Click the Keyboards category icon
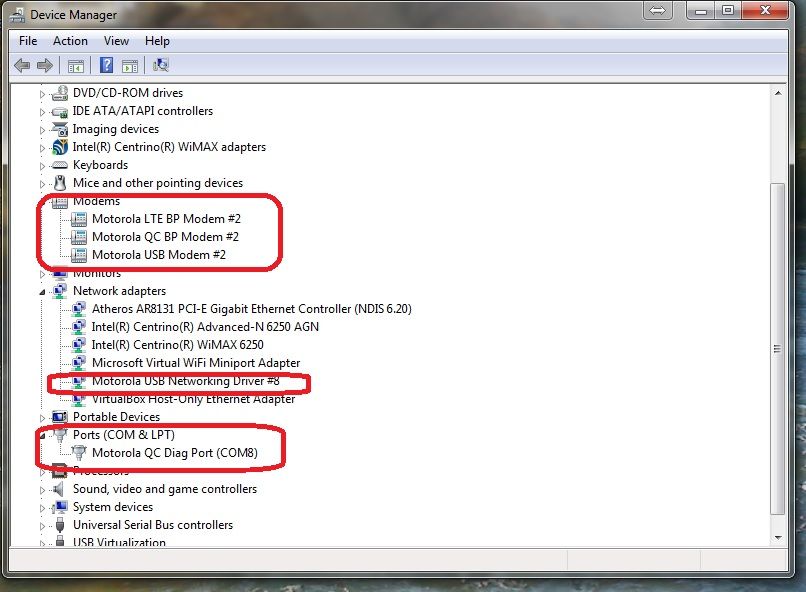Image resolution: width=806 pixels, height=592 pixels. tap(60, 165)
